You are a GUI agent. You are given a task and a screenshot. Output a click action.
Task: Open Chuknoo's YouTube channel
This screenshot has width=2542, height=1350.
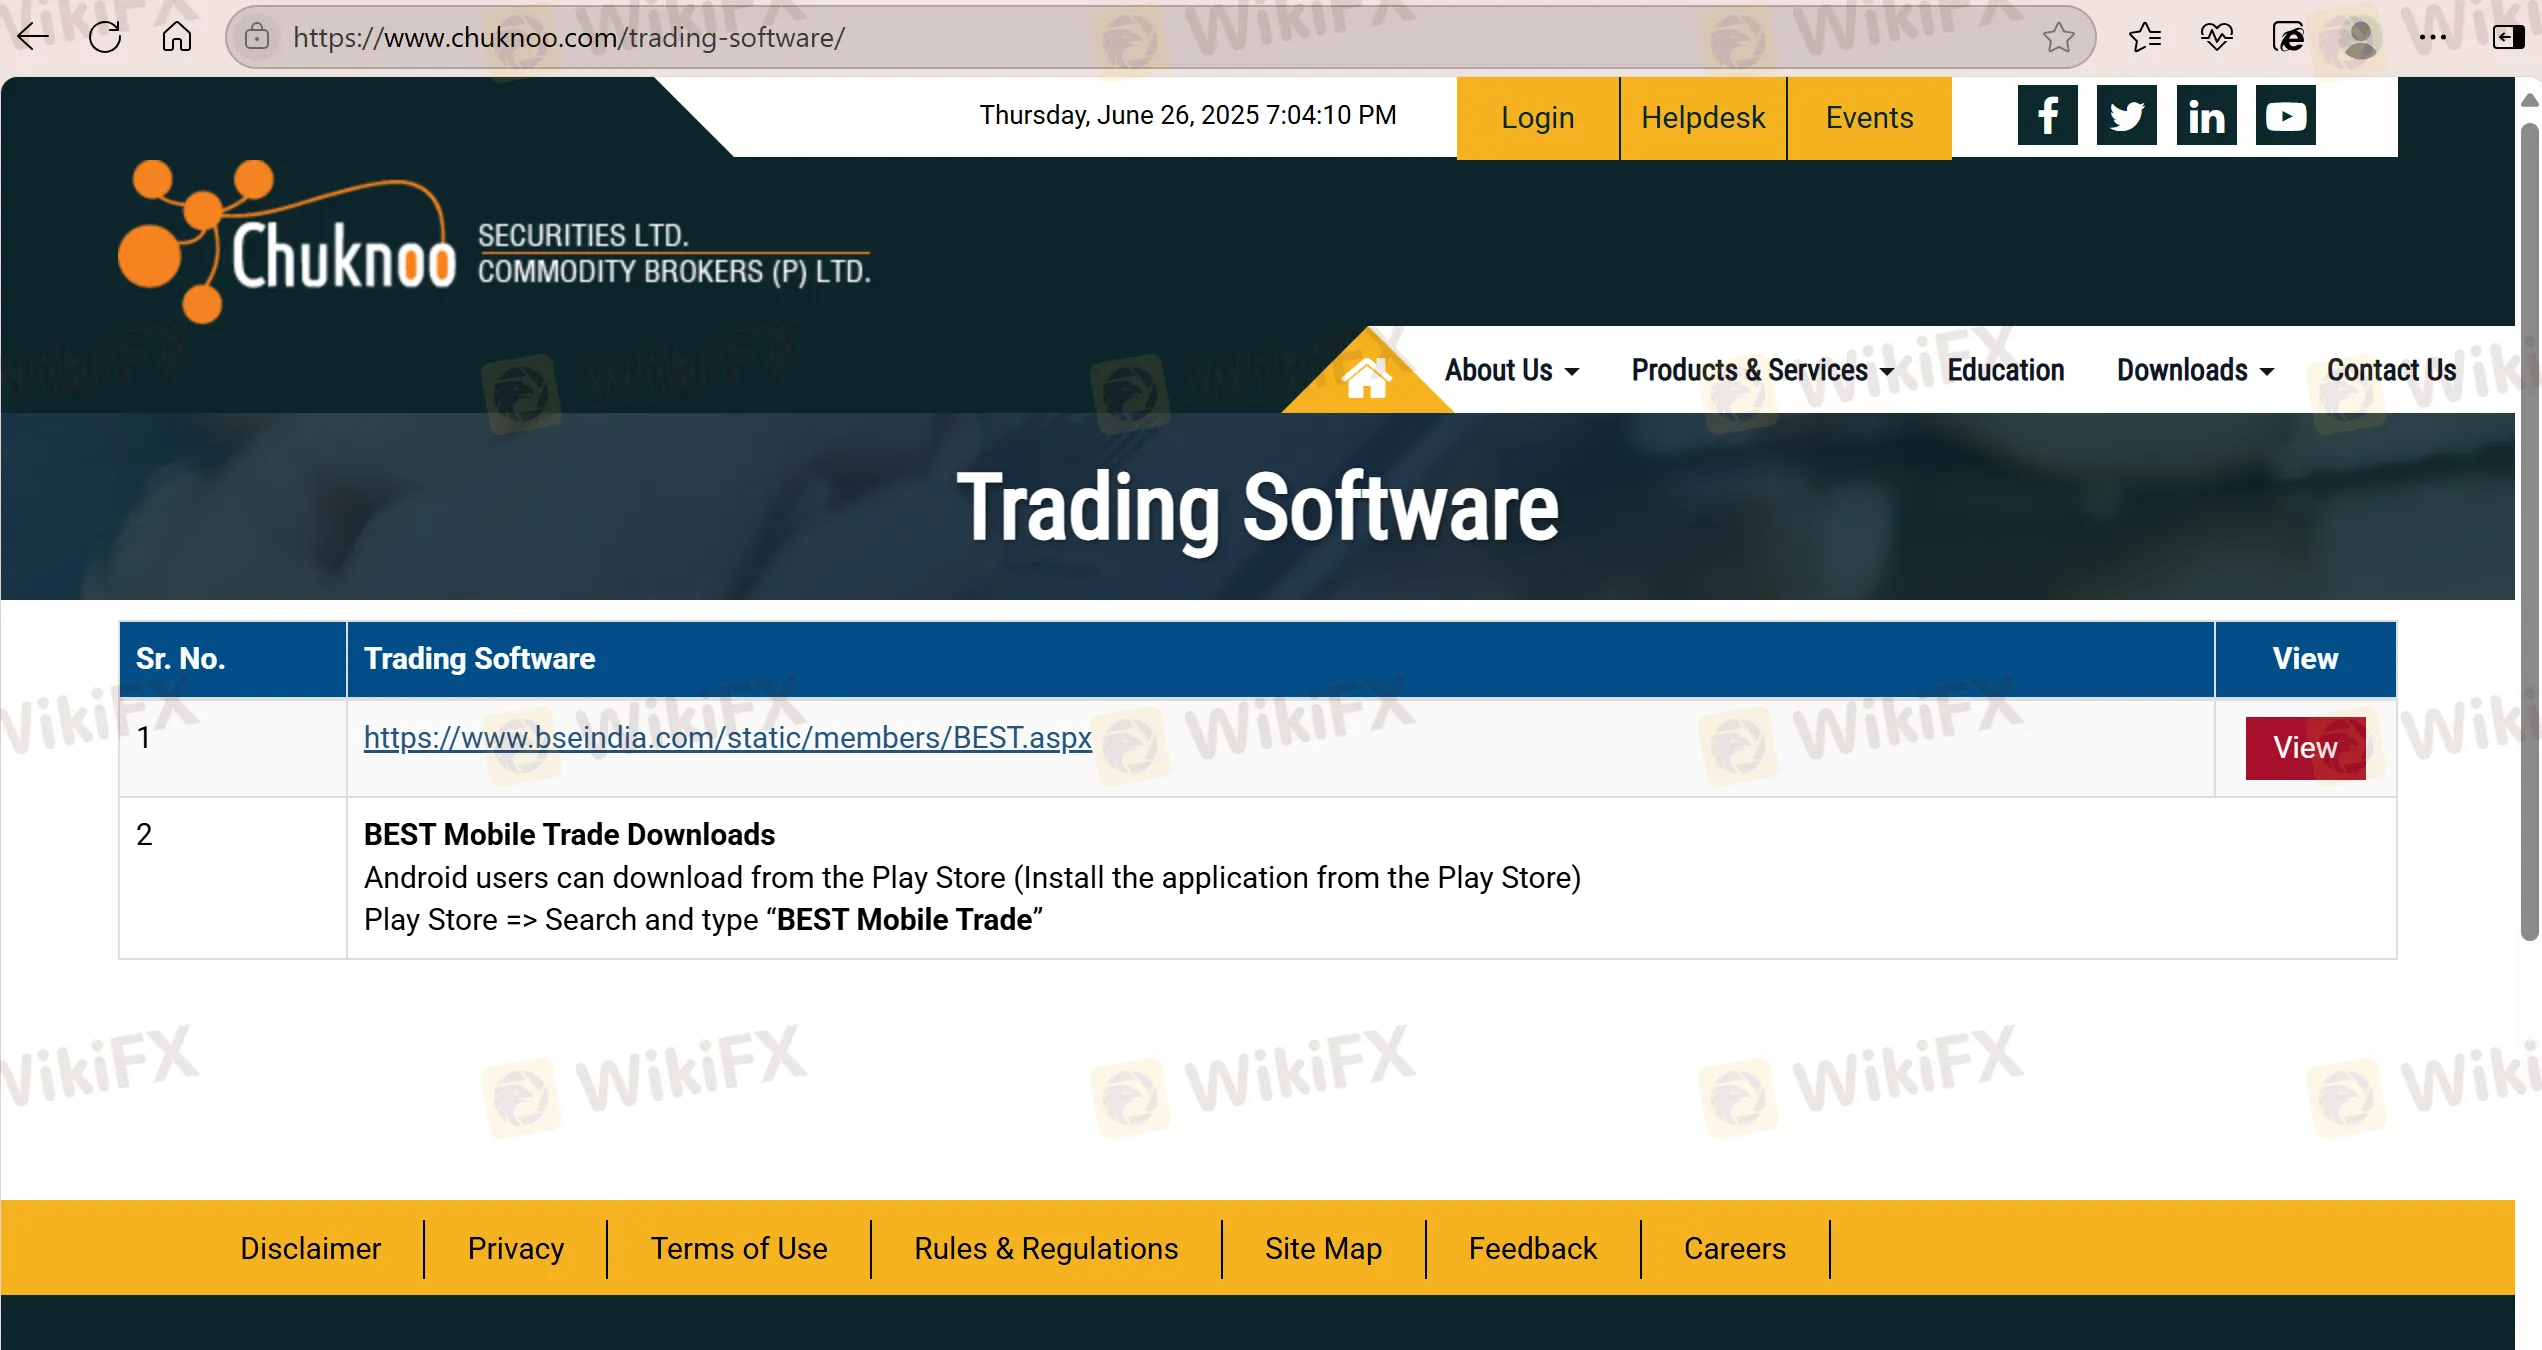2286,115
